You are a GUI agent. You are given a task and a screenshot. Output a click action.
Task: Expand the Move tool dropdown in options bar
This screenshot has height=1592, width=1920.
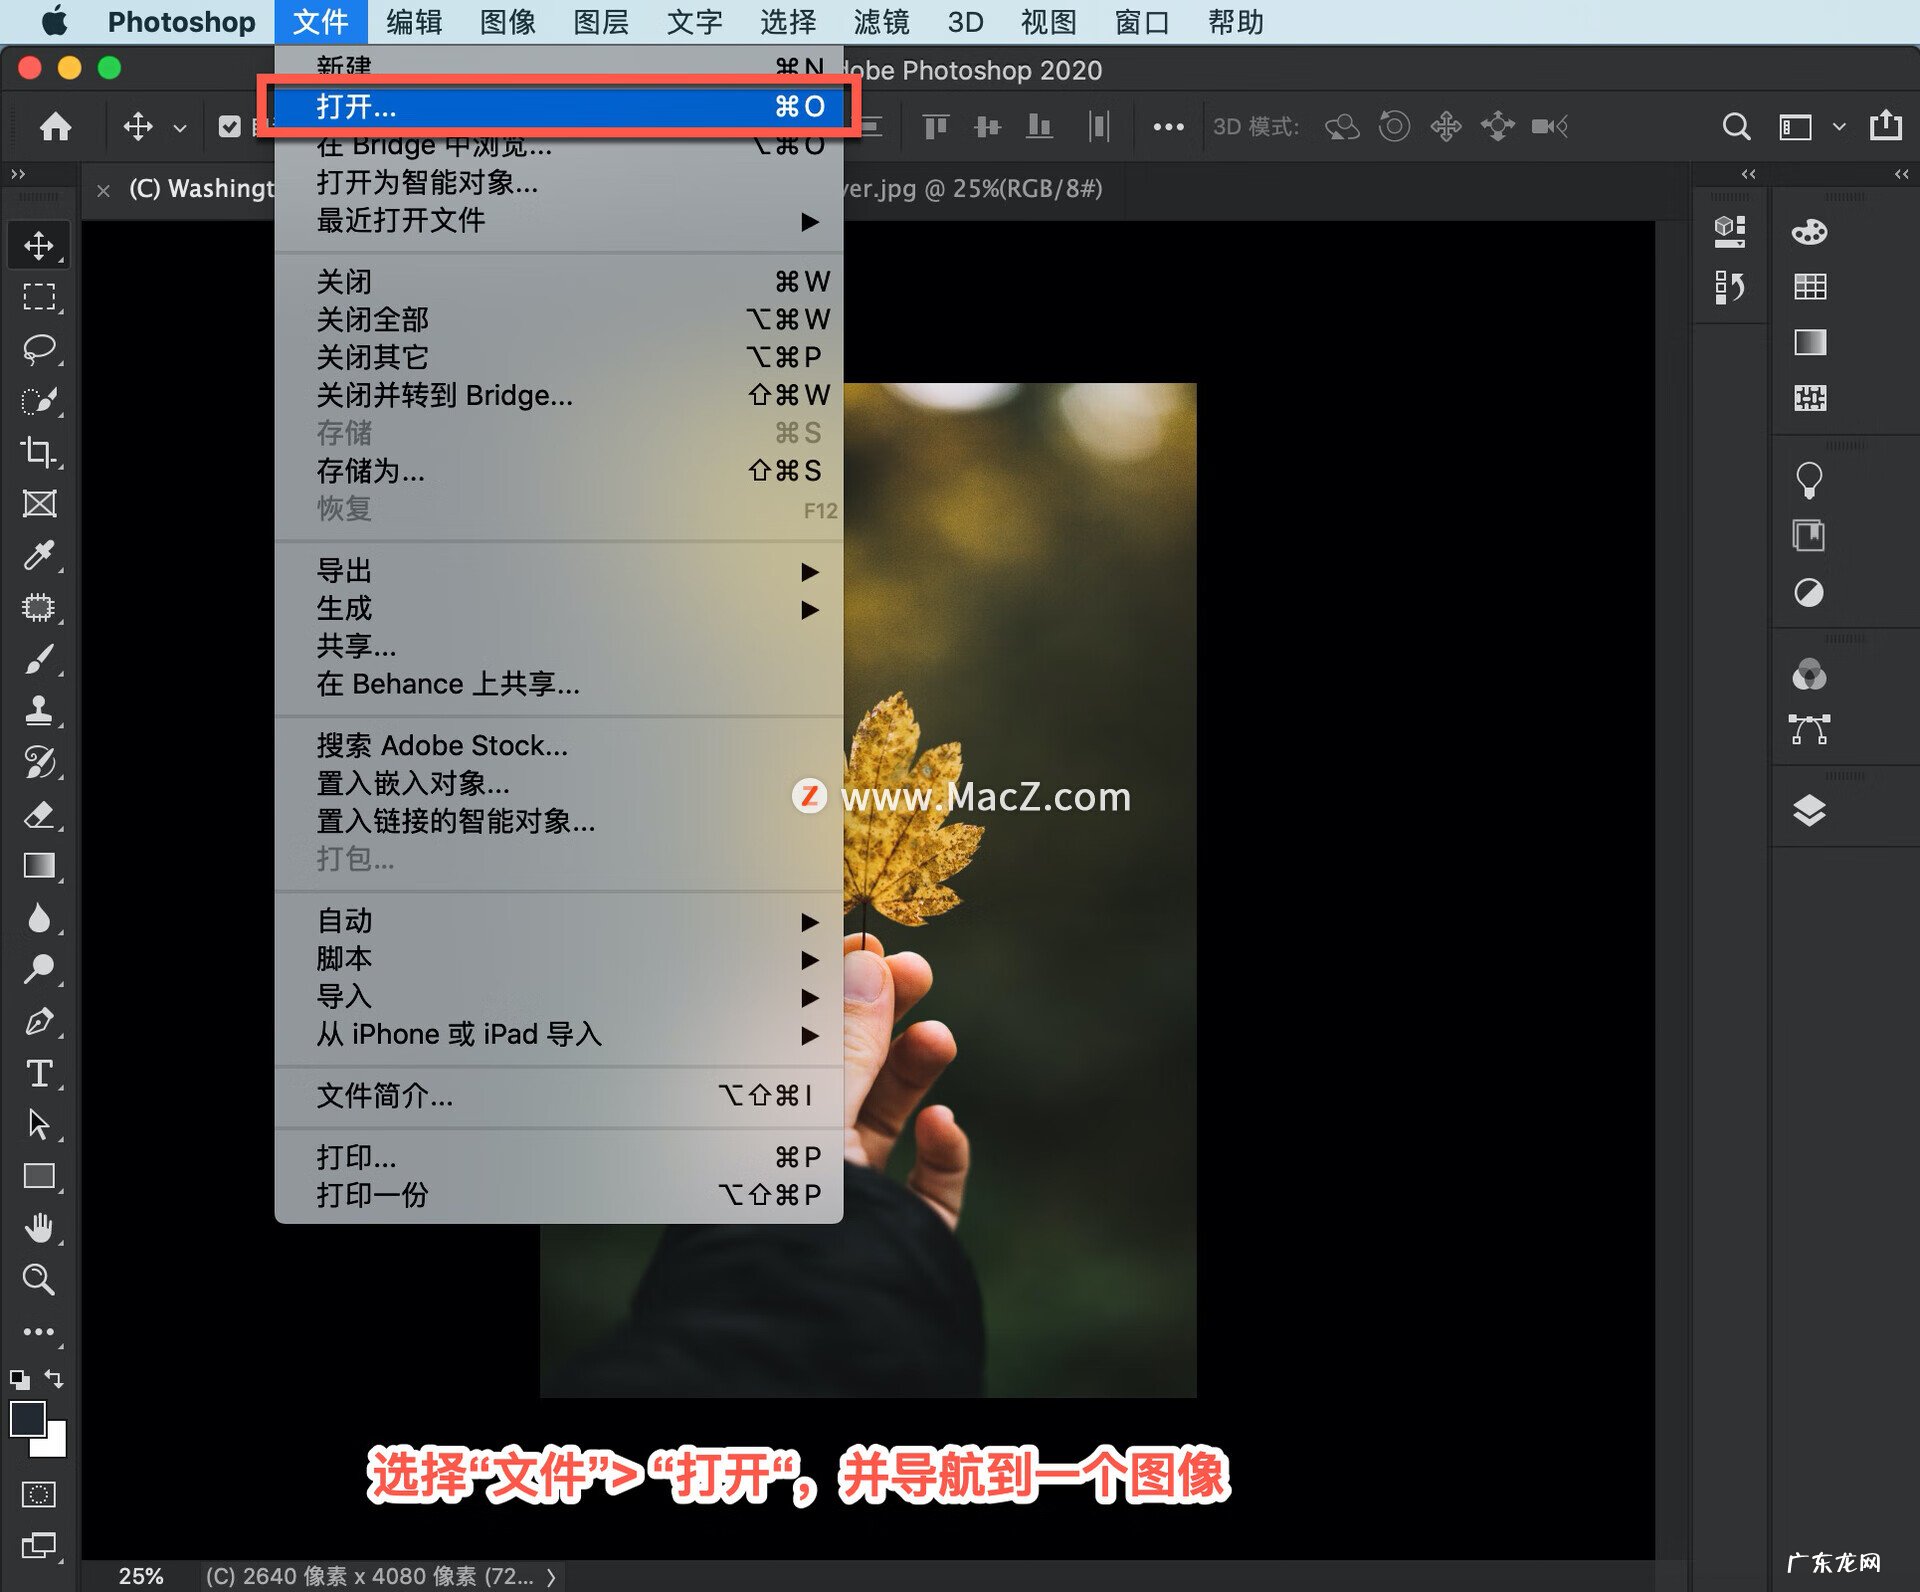click(x=180, y=127)
